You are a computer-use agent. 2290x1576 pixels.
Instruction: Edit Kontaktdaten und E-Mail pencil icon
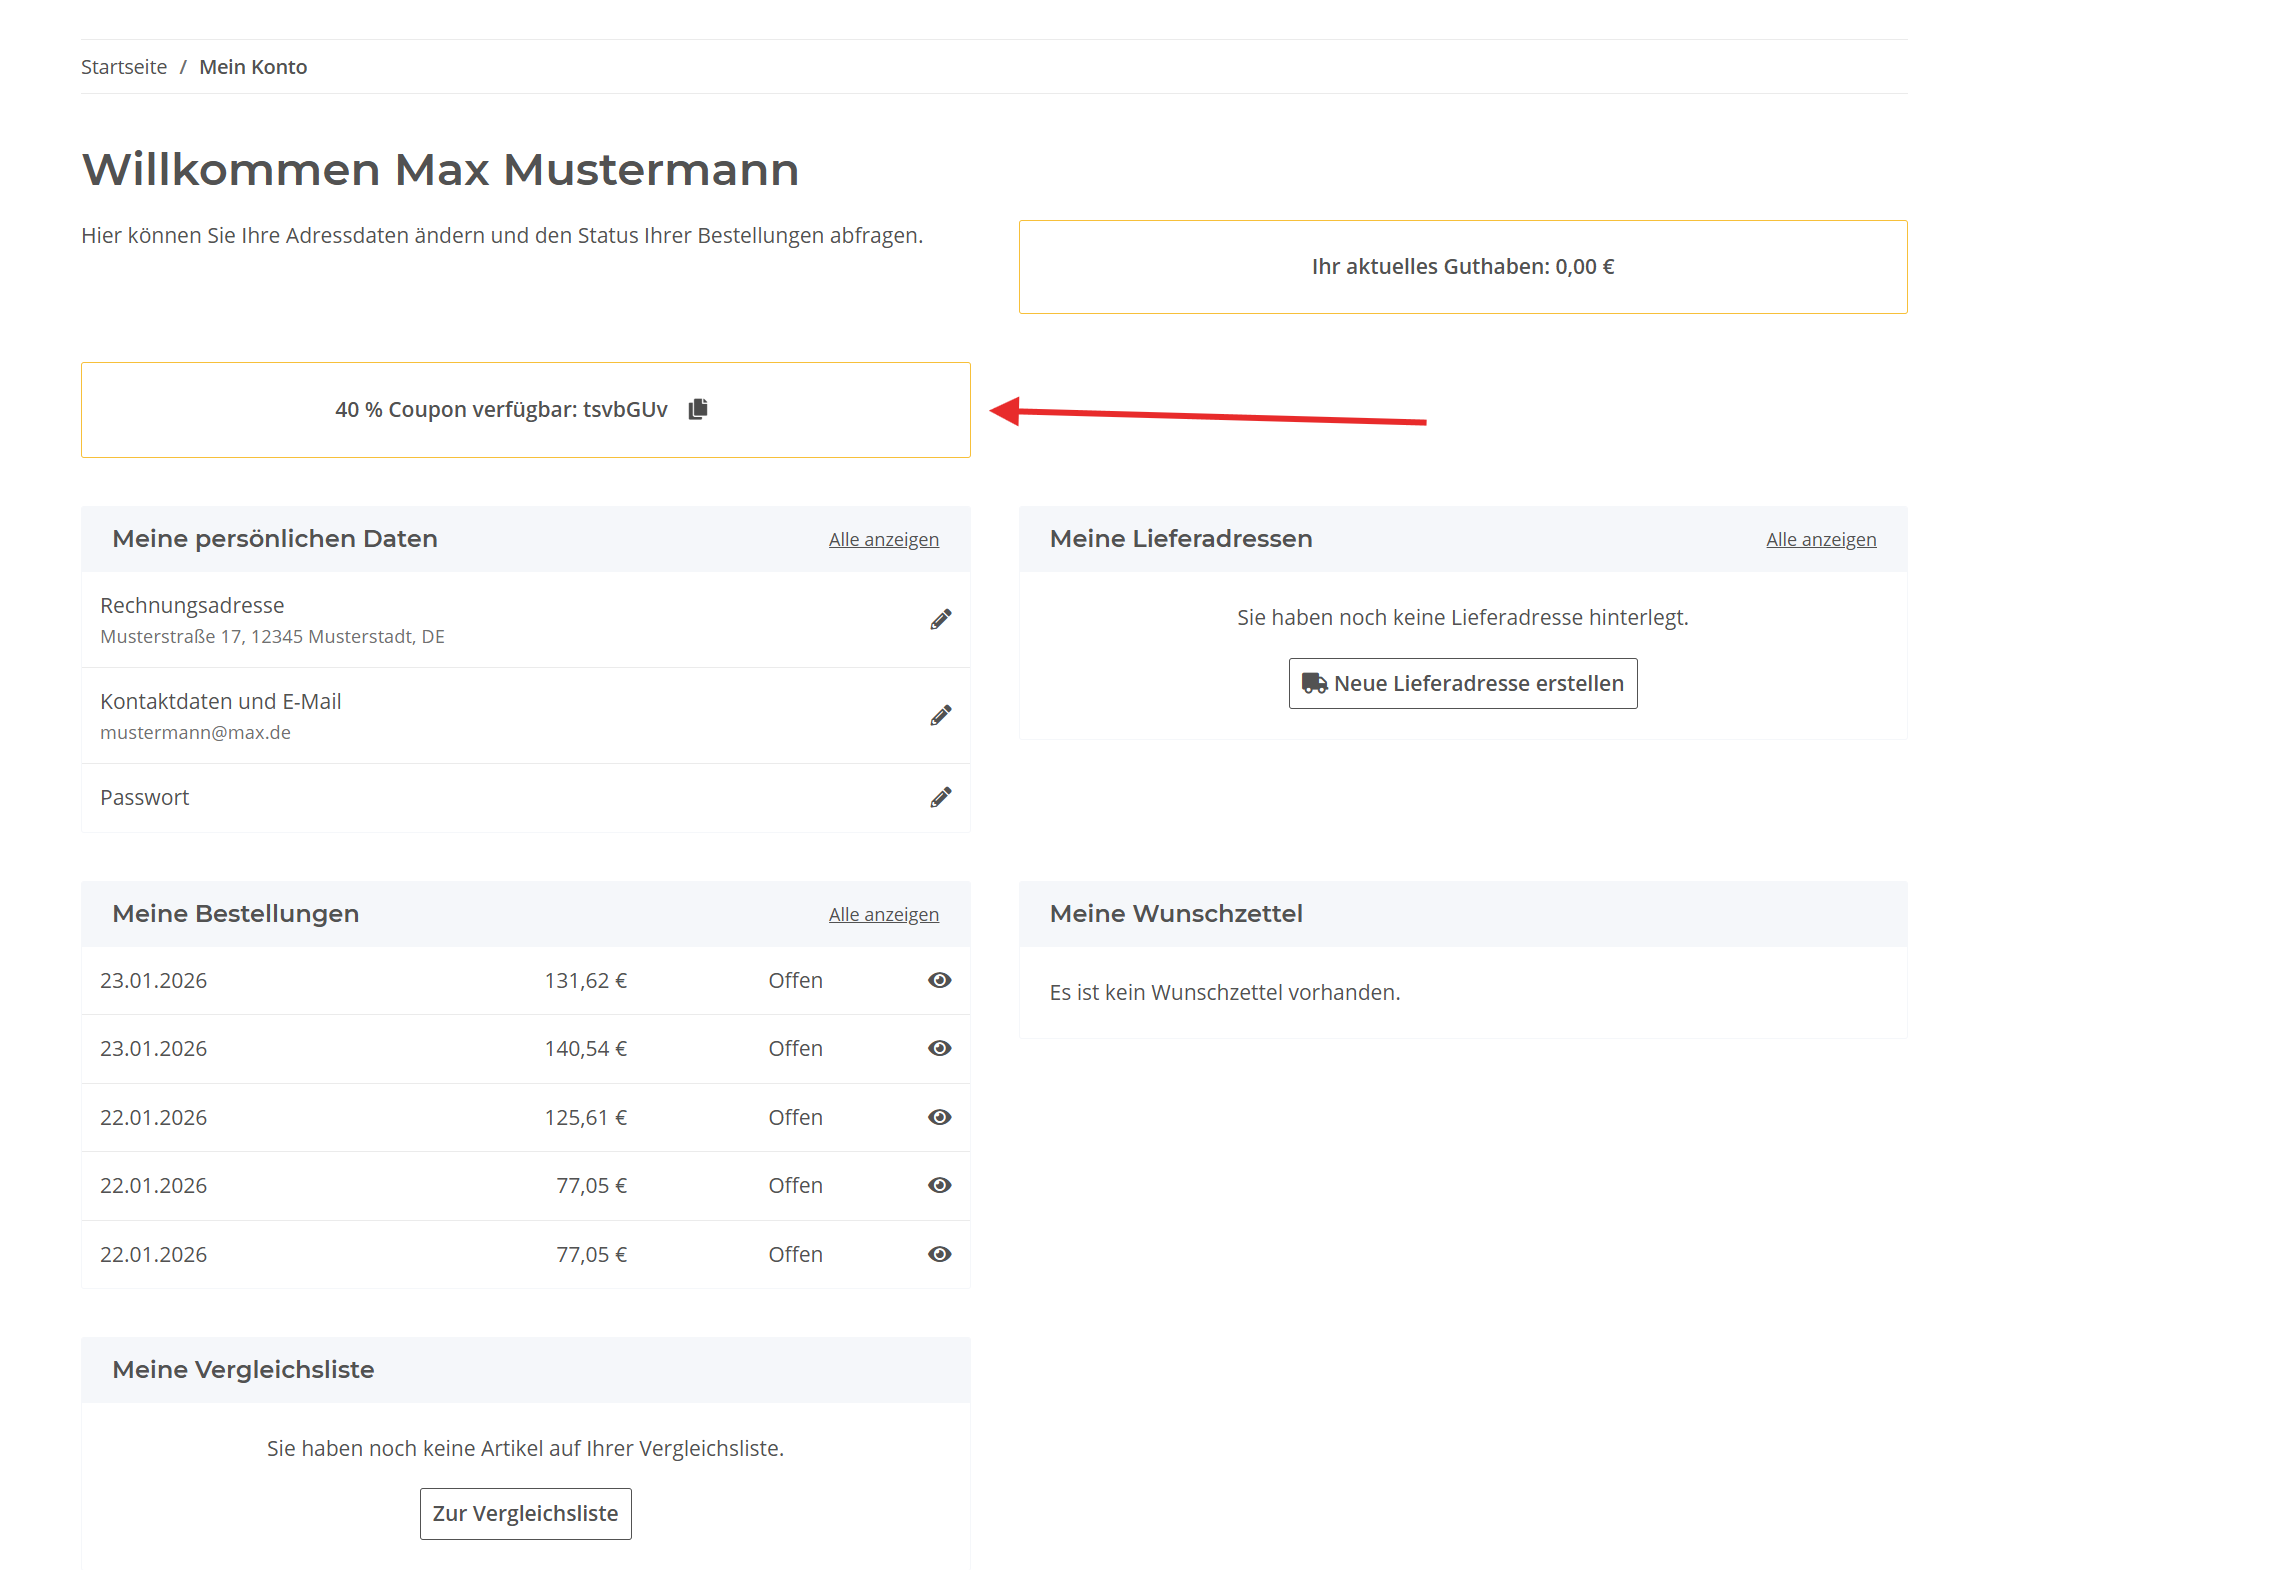point(940,716)
